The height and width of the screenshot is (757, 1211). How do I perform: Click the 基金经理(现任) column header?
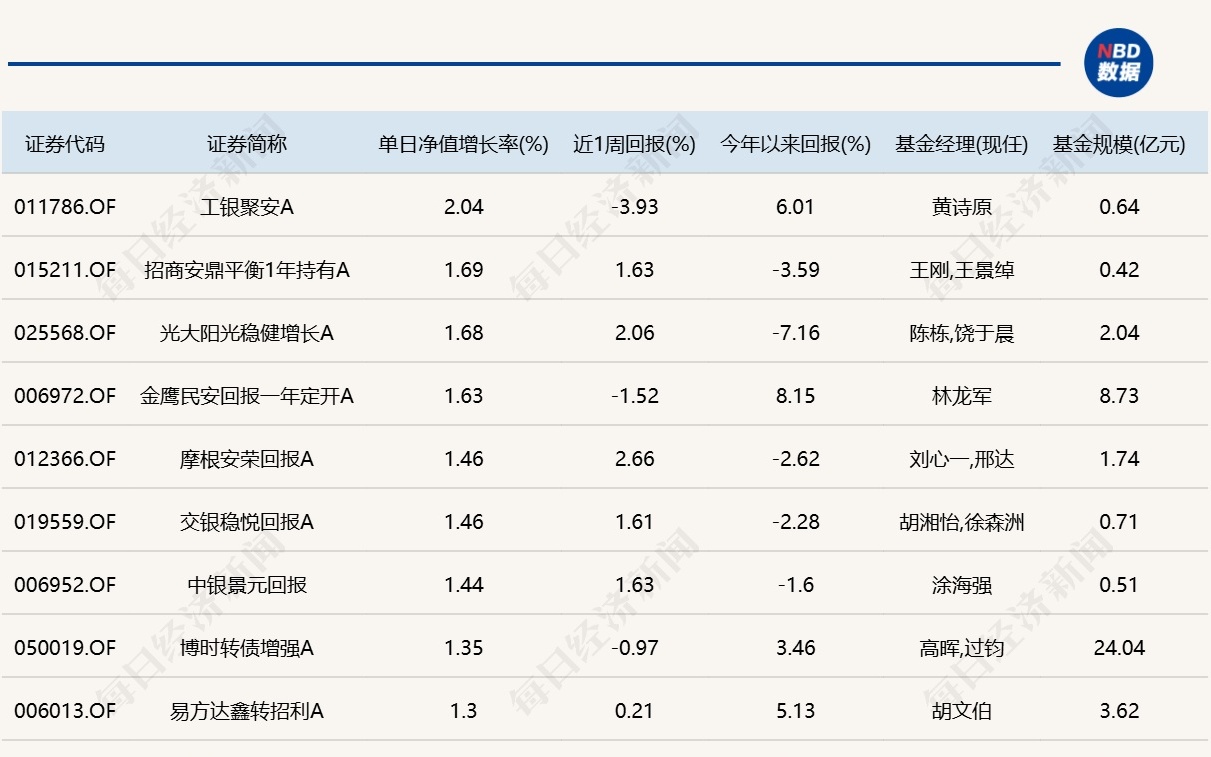pos(961,144)
